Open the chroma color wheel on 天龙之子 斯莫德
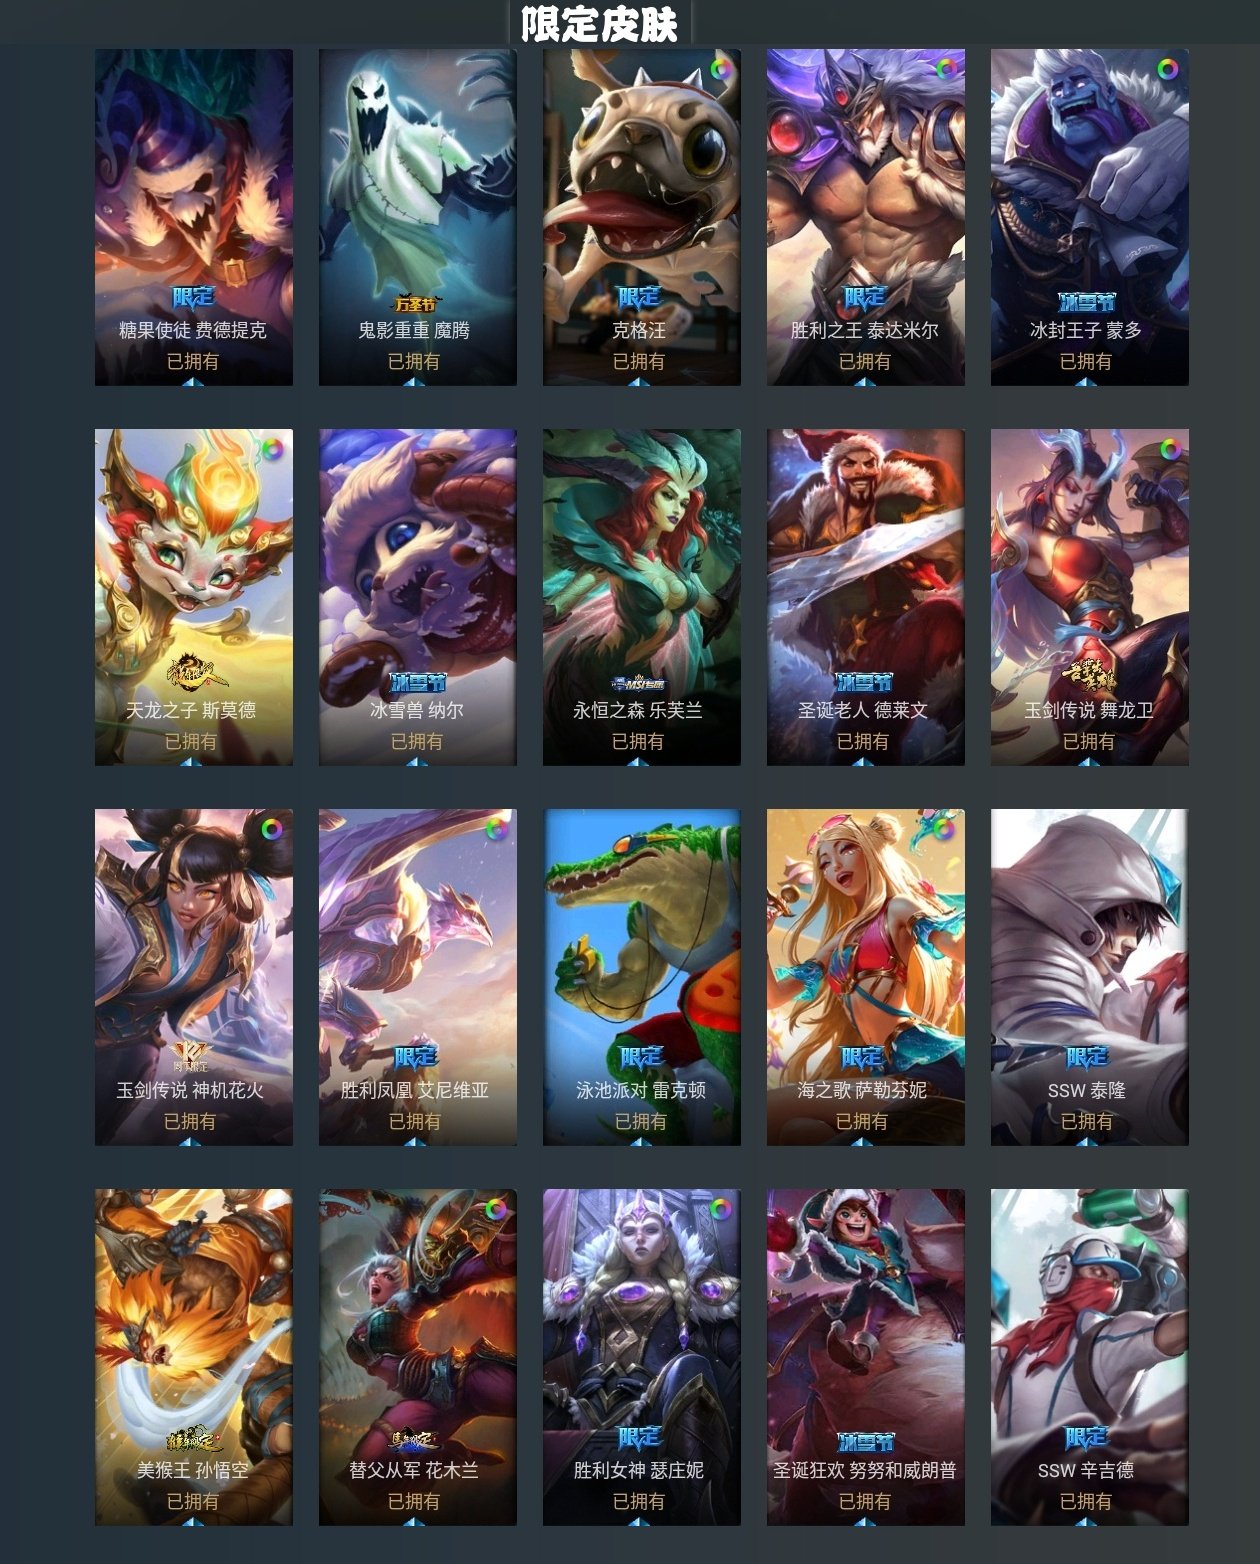 [x=272, y=449]
